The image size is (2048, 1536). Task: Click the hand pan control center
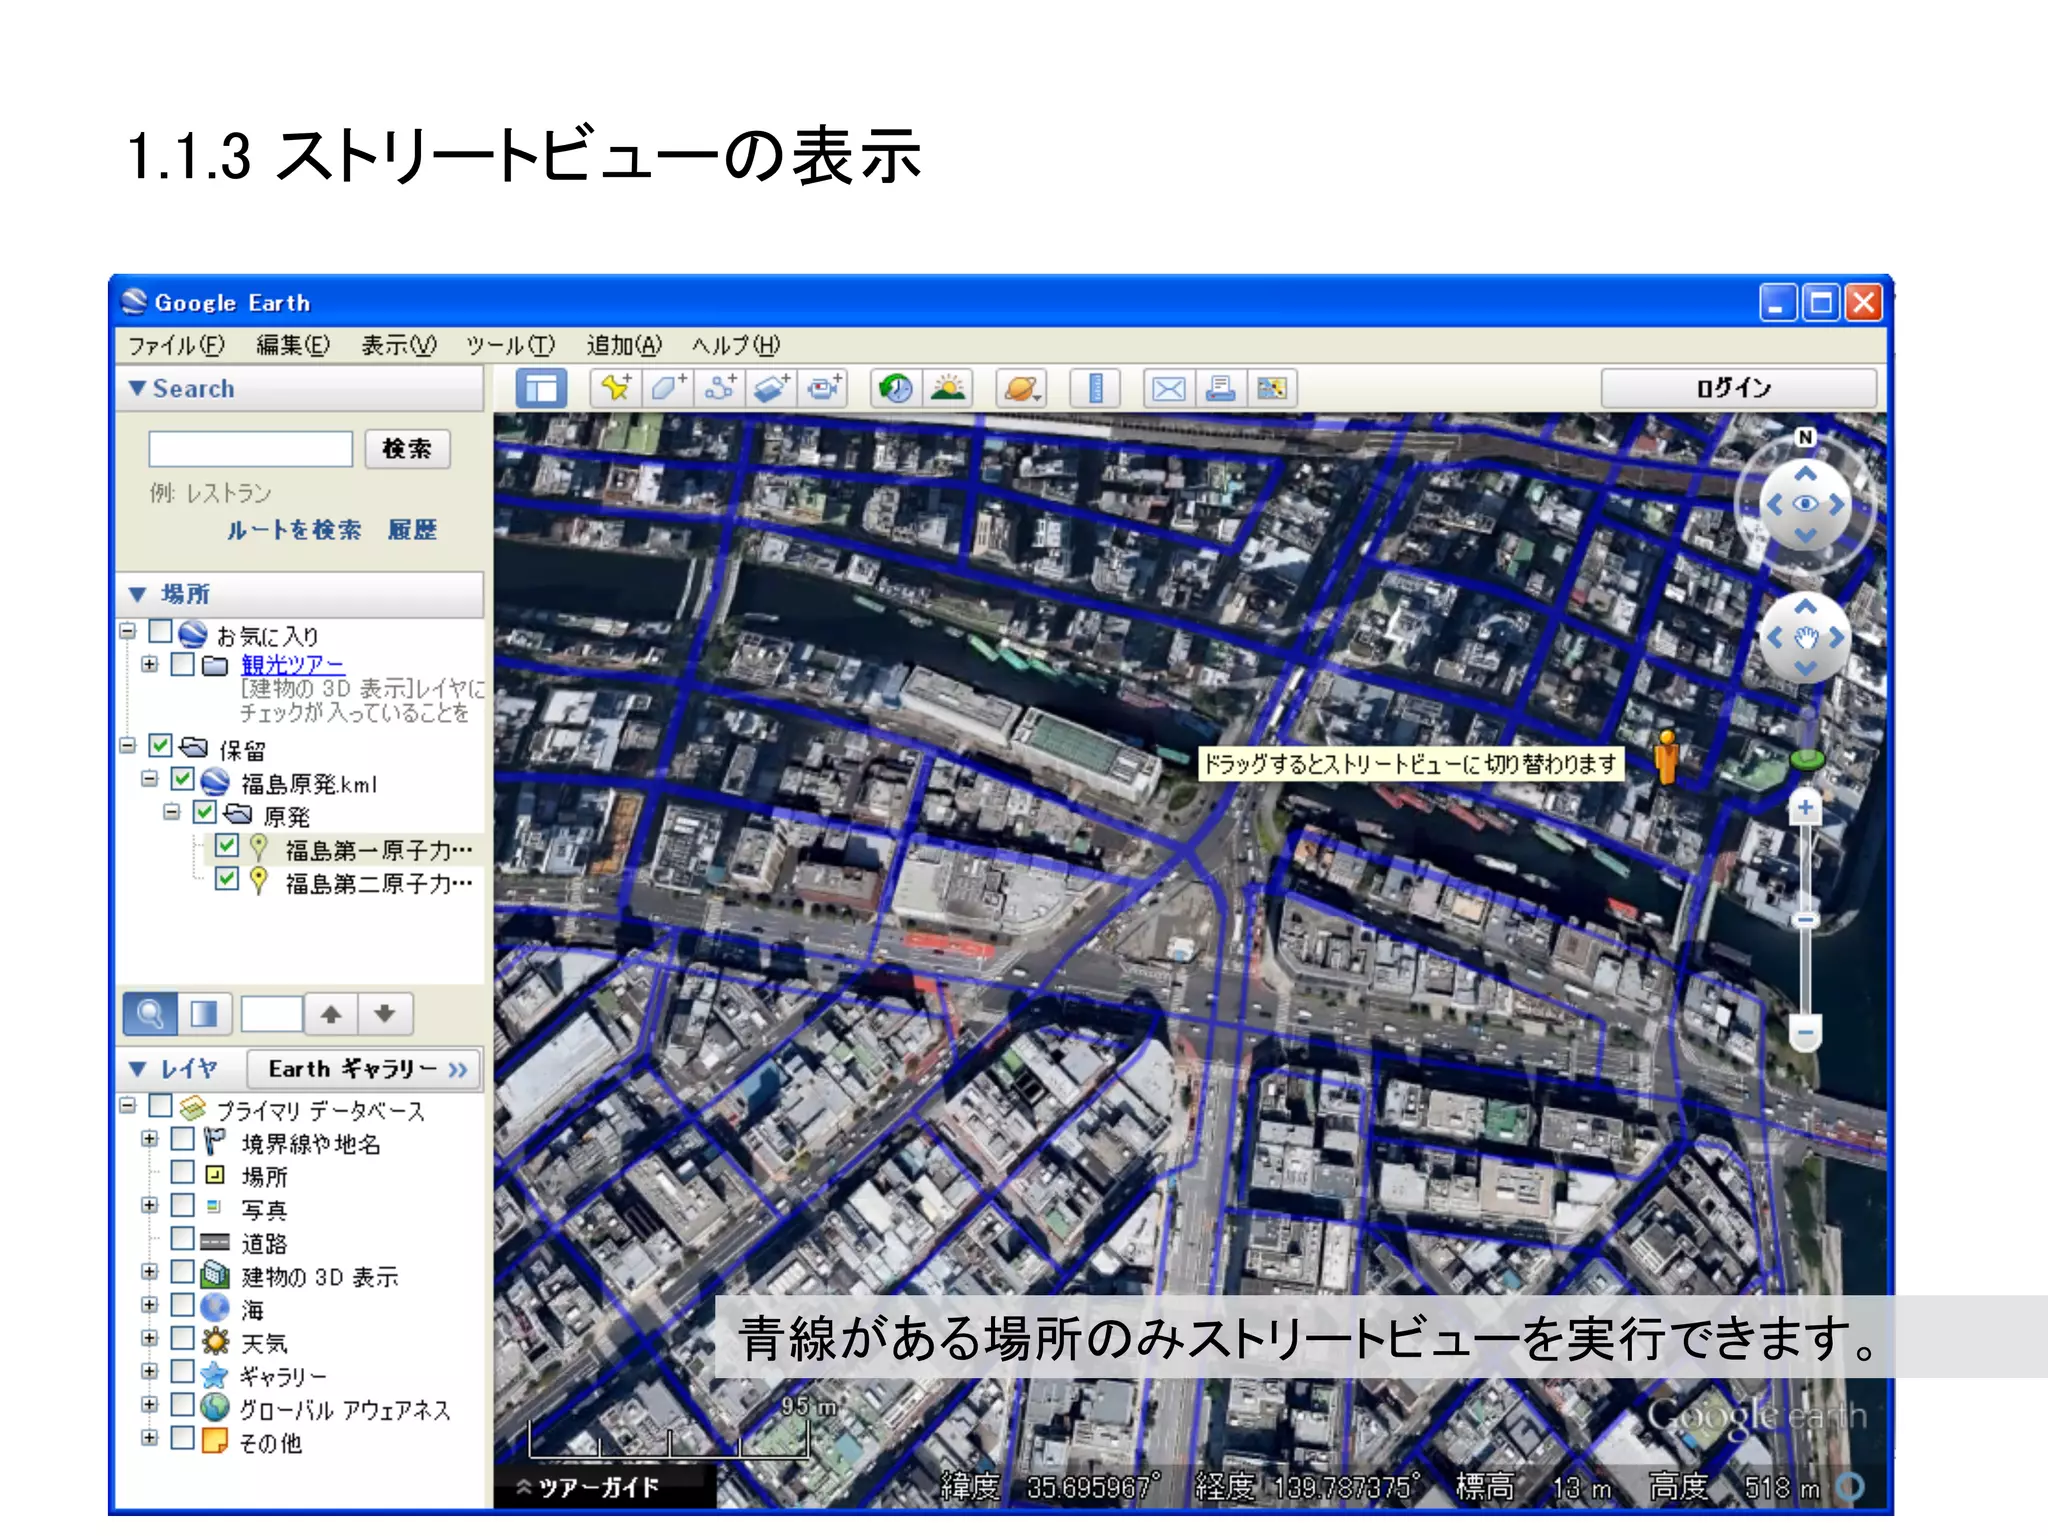[x=1805, y=638]
